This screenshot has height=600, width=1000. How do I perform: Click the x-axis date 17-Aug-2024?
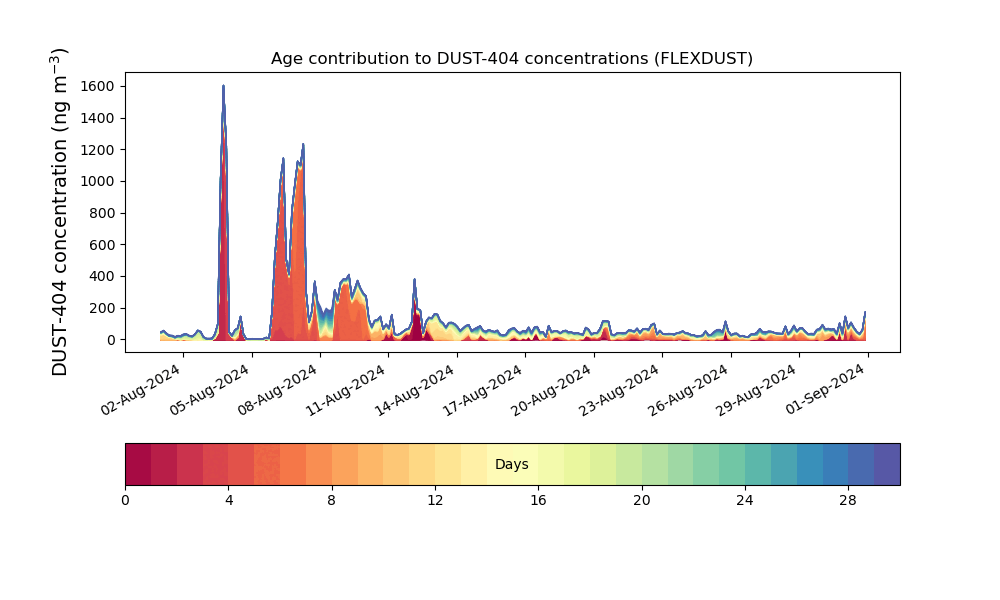[483, 390]
